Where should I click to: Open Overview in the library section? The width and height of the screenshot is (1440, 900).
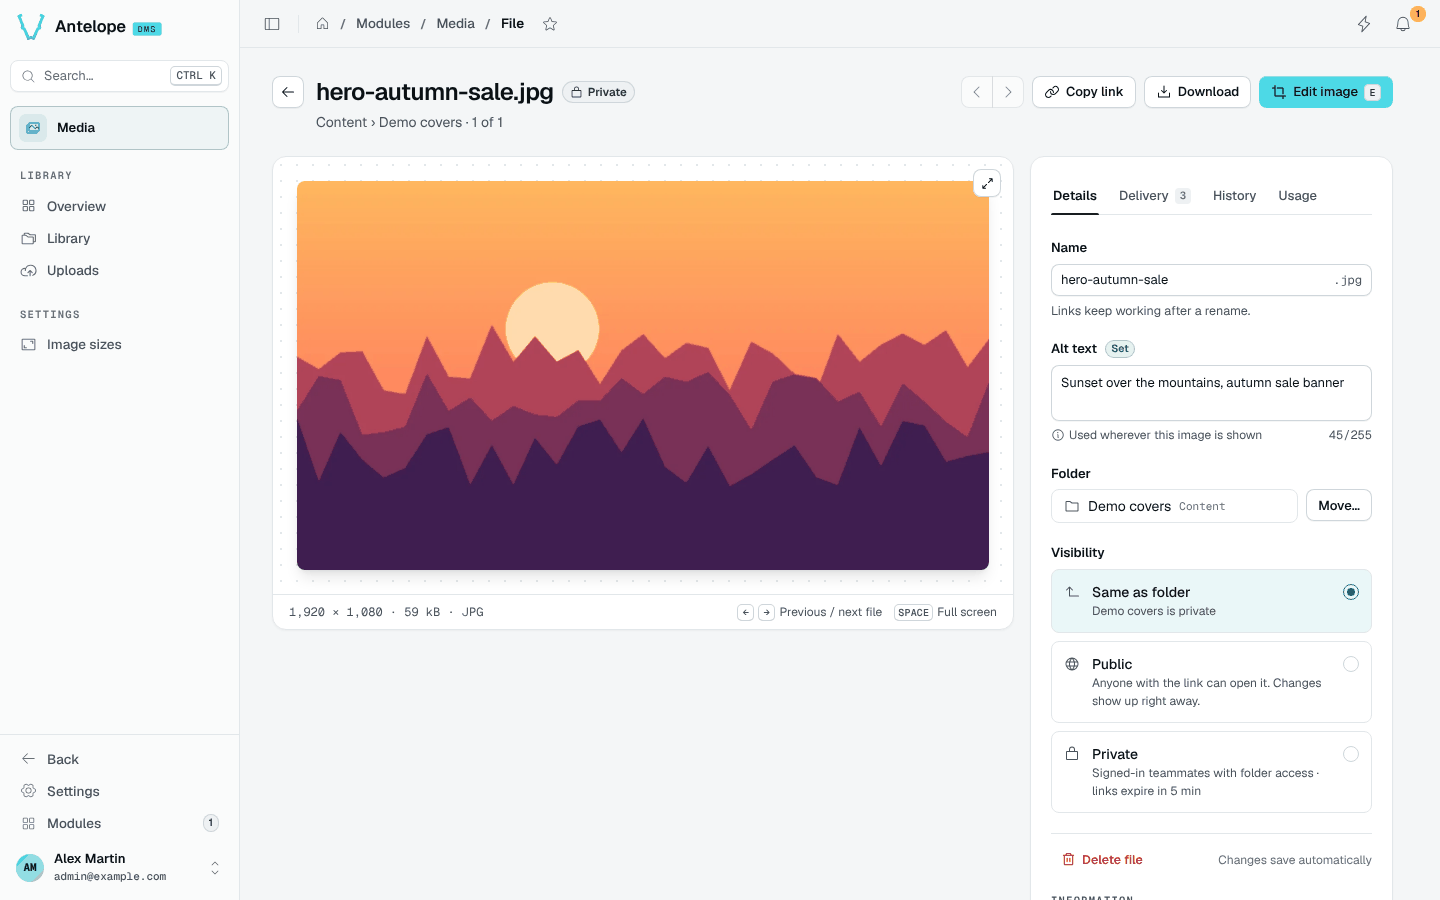(x=119, y=206)
